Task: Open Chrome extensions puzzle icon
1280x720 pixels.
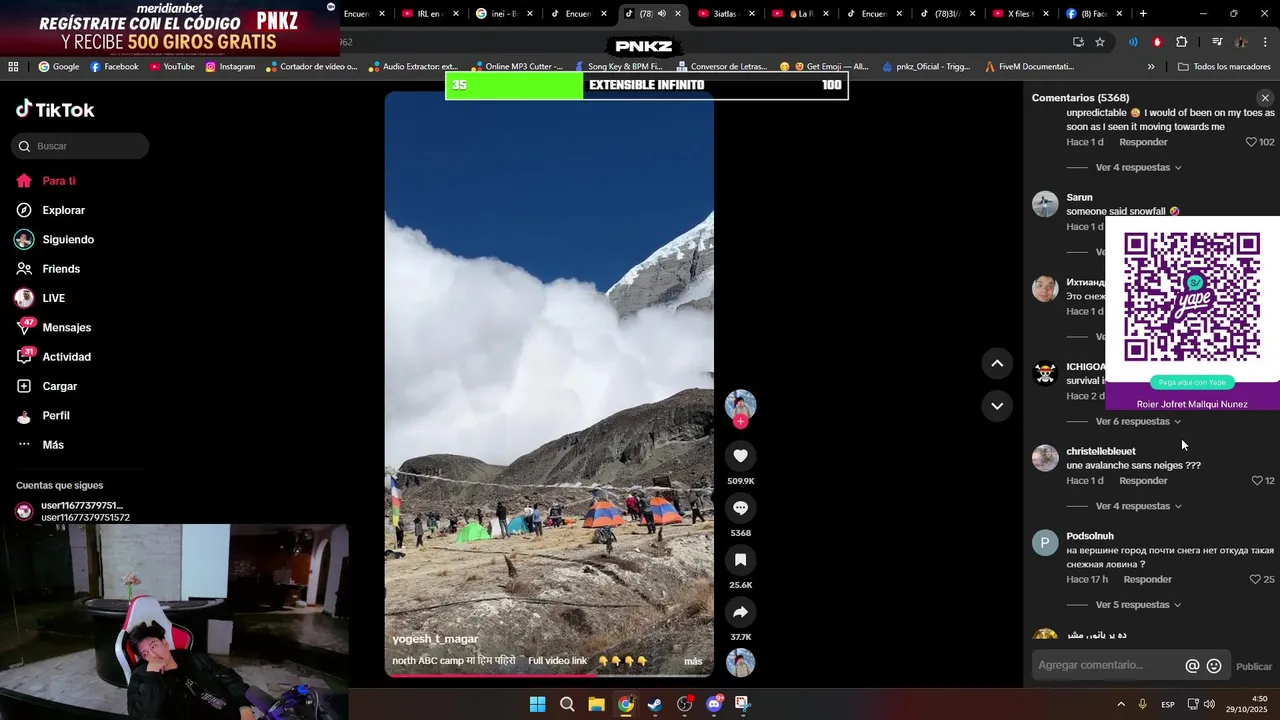Action: (1181, 42)
